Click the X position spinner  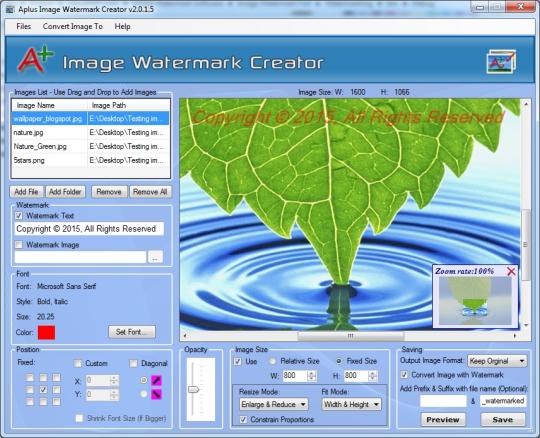(x=114, y=380)
